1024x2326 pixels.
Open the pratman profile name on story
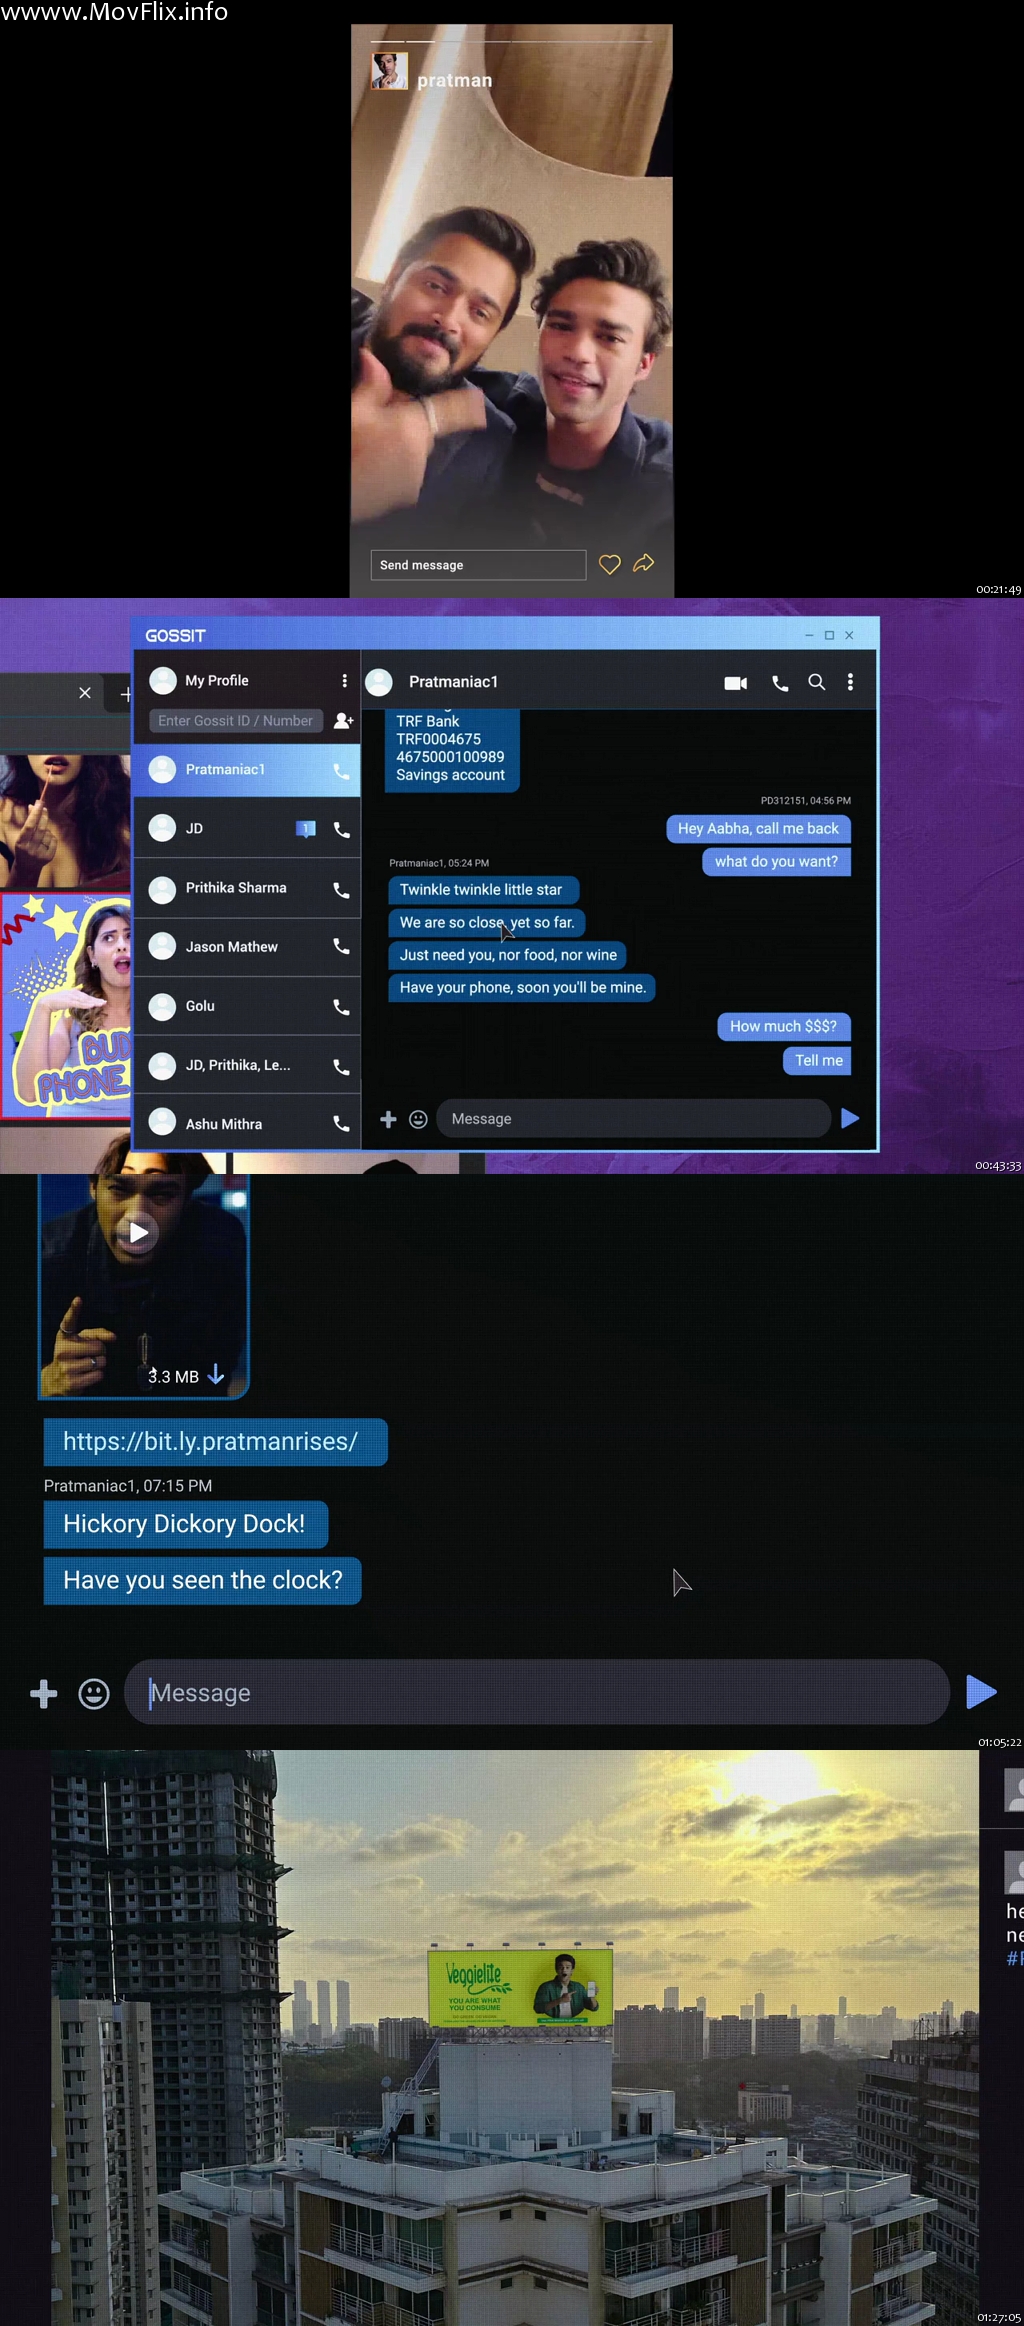(454, 80)
